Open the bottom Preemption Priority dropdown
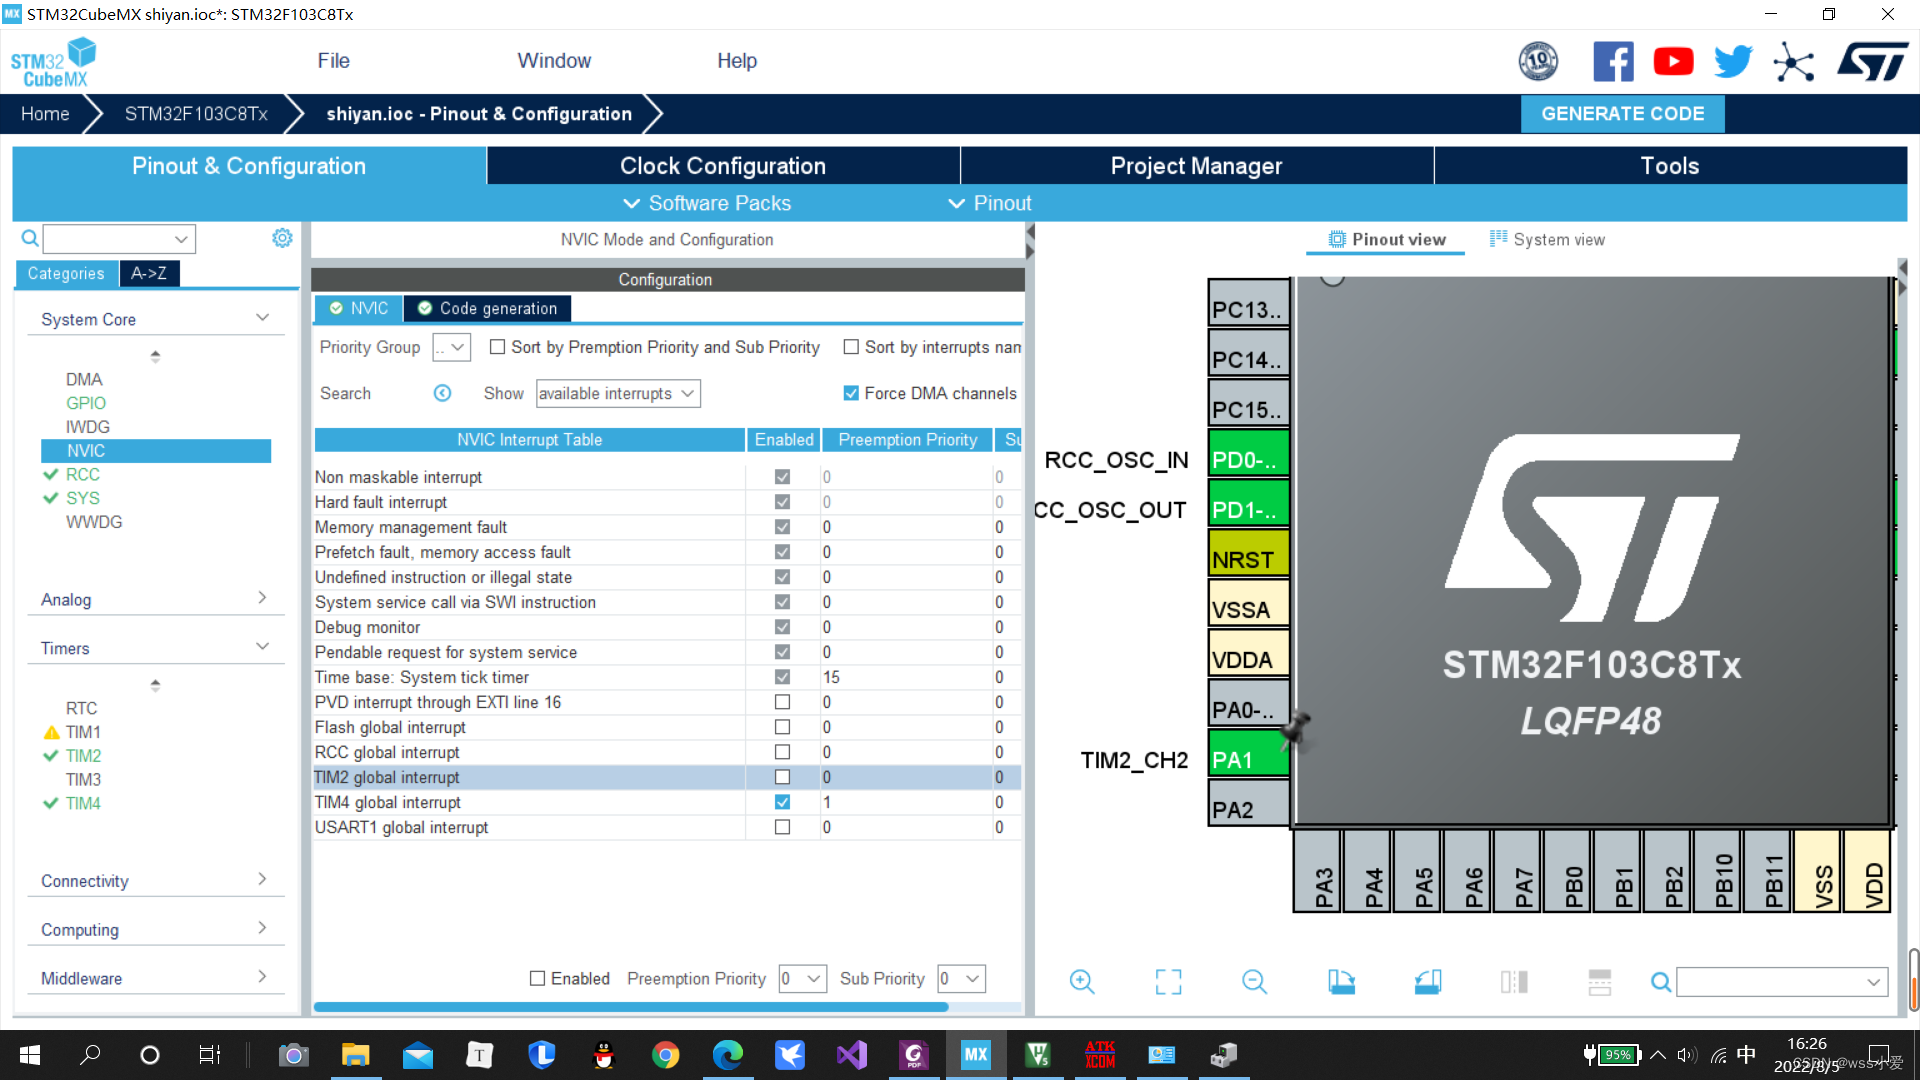The image size is (1920, 1080). pos(803,978)
